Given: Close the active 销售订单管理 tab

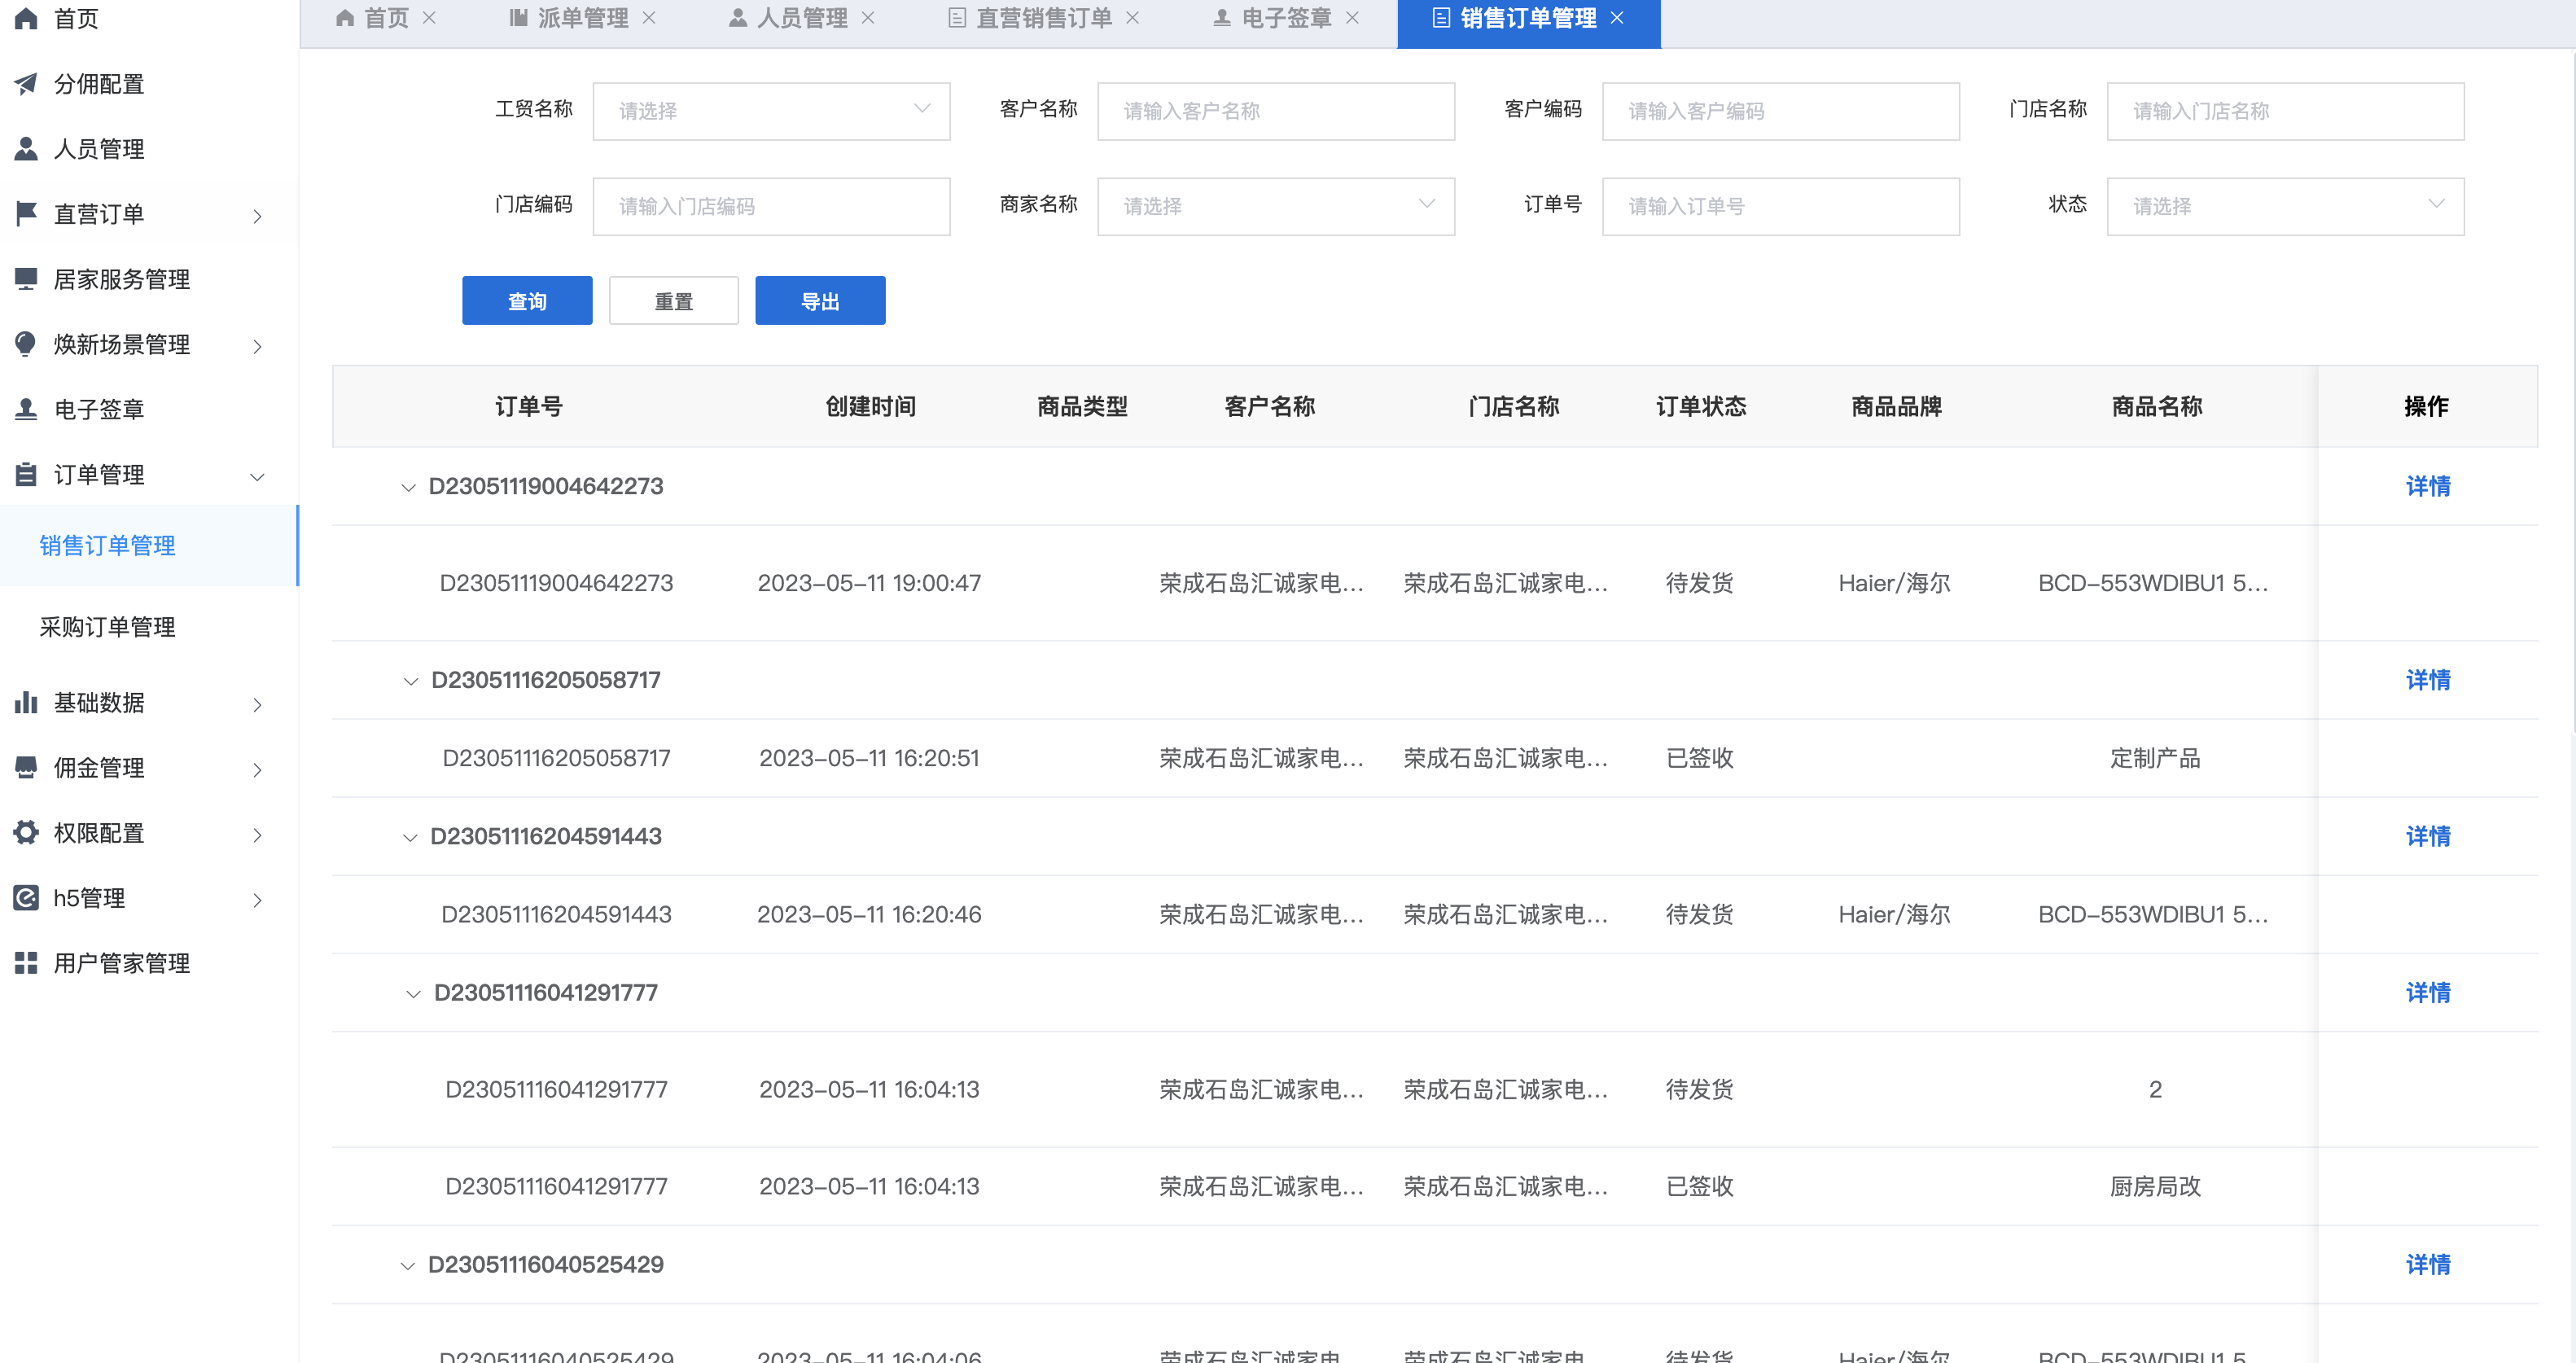Looking at the screenshot, I should click(1618, 18).
